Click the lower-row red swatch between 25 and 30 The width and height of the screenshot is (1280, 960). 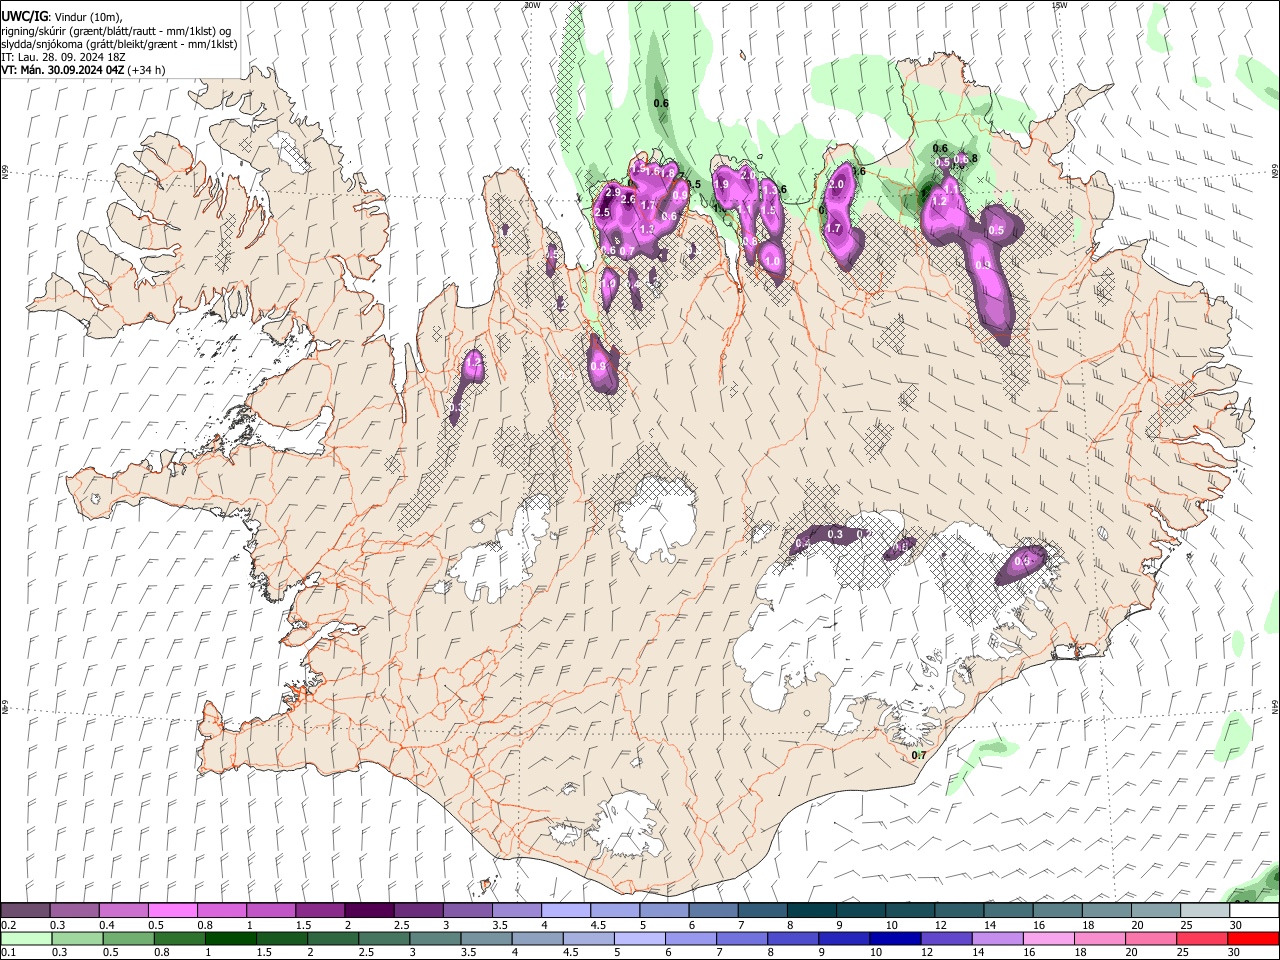tap(1201, 939)
